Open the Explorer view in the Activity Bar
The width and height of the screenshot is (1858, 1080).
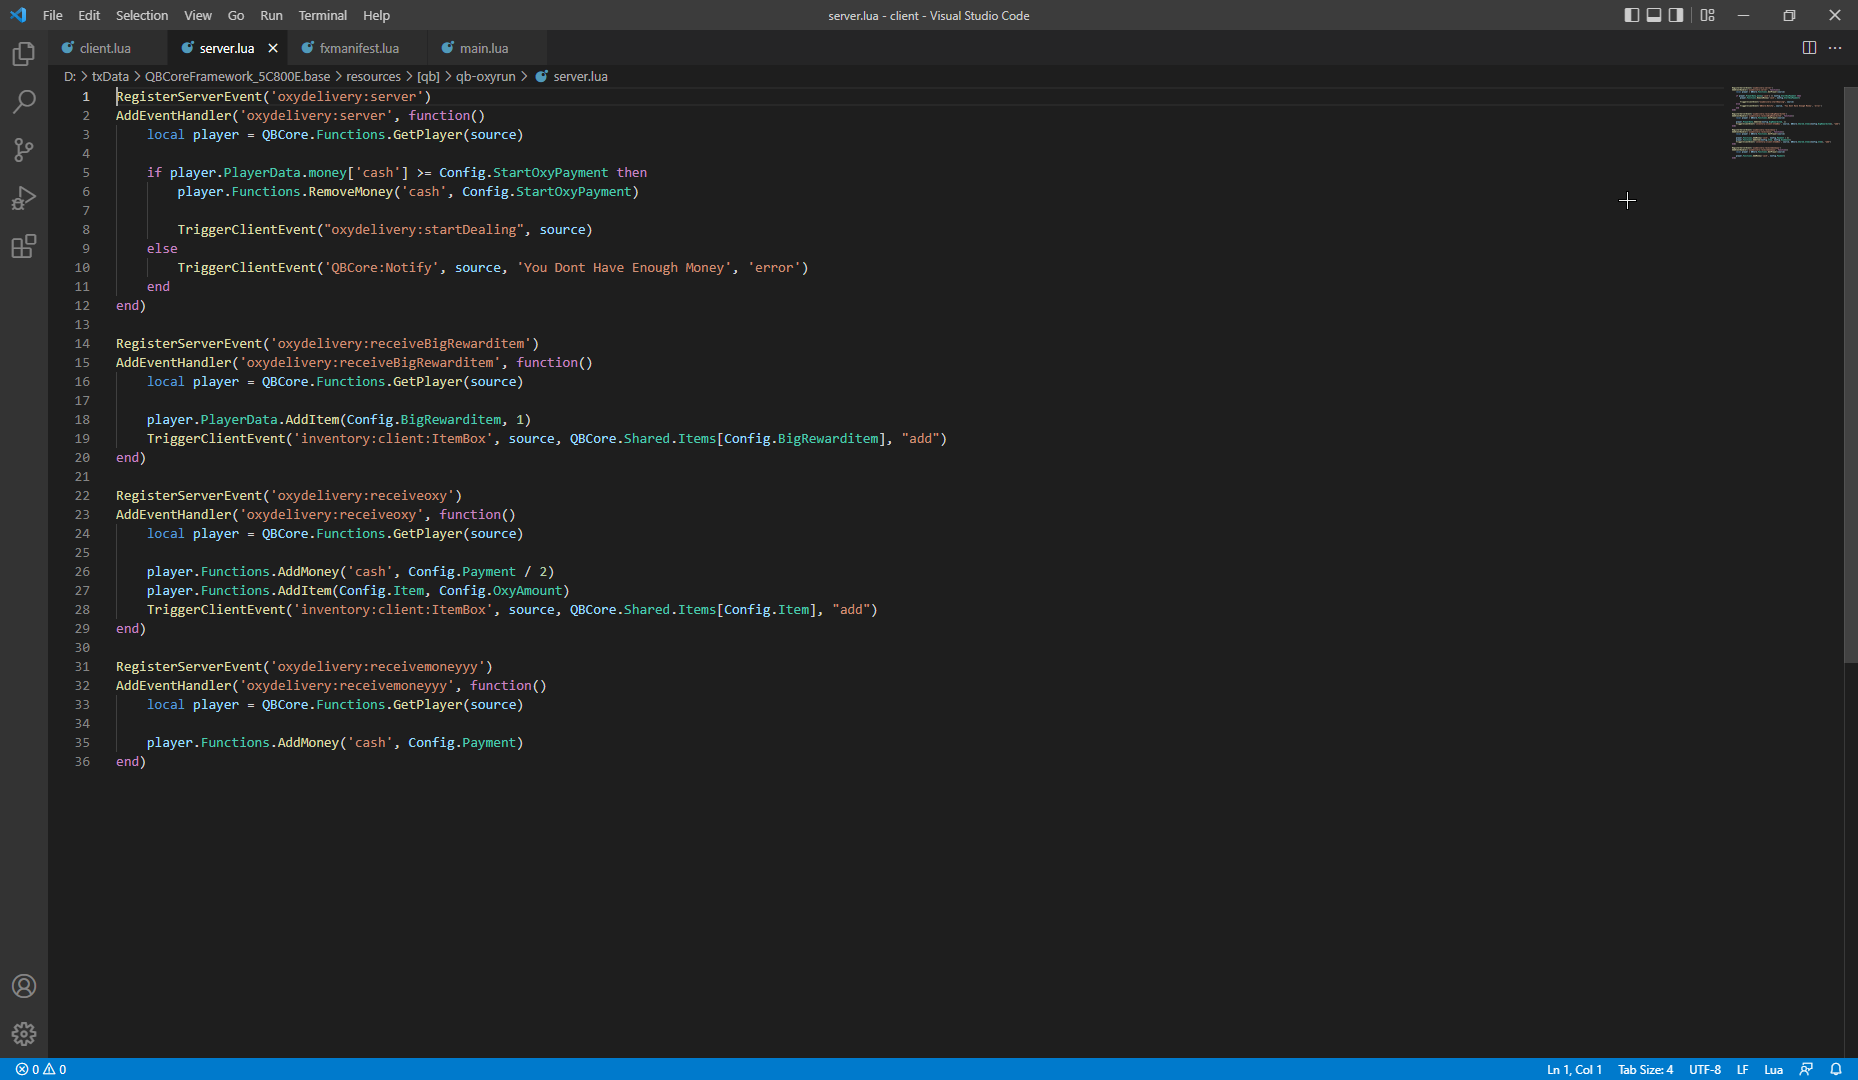[23, 54]
